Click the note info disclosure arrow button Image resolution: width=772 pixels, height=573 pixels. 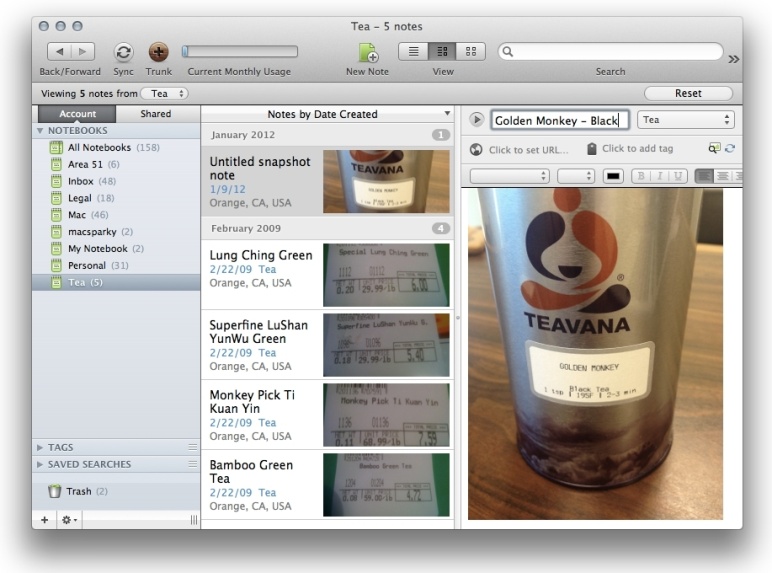(476, 120)
